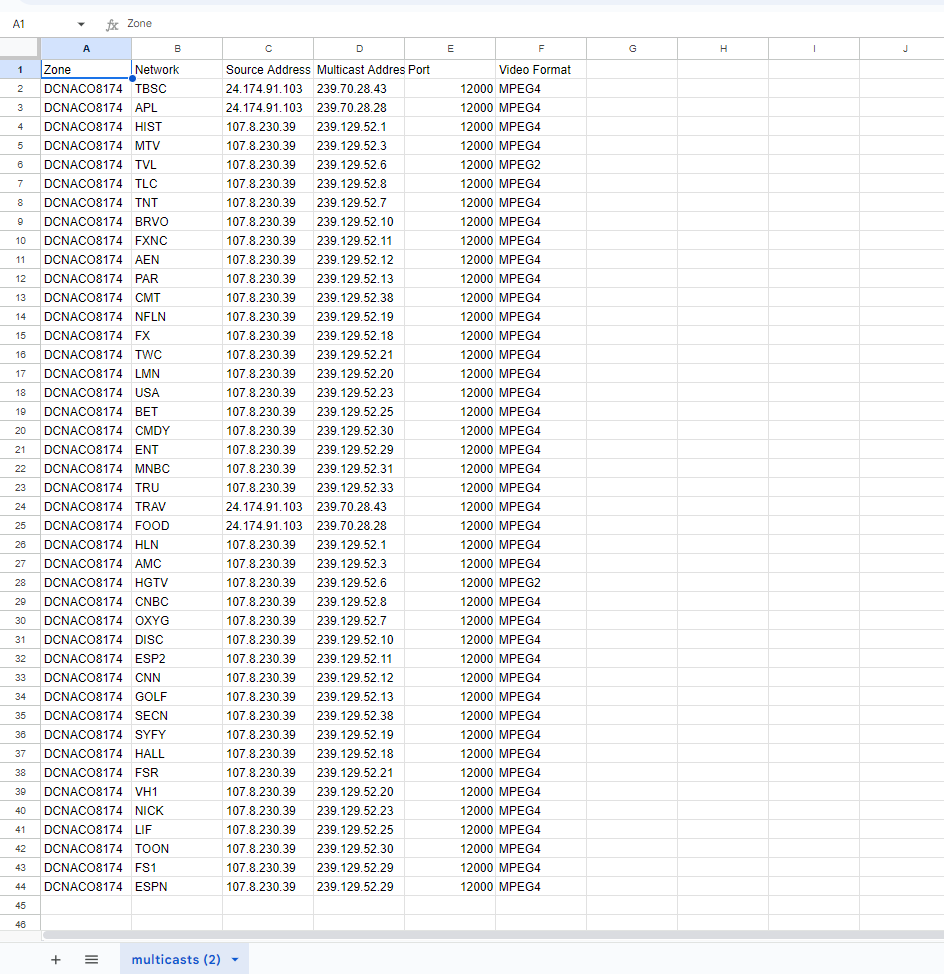944x974 pixels.
Task: Select the 'CMDY' network cell
Action: point(177,431)
